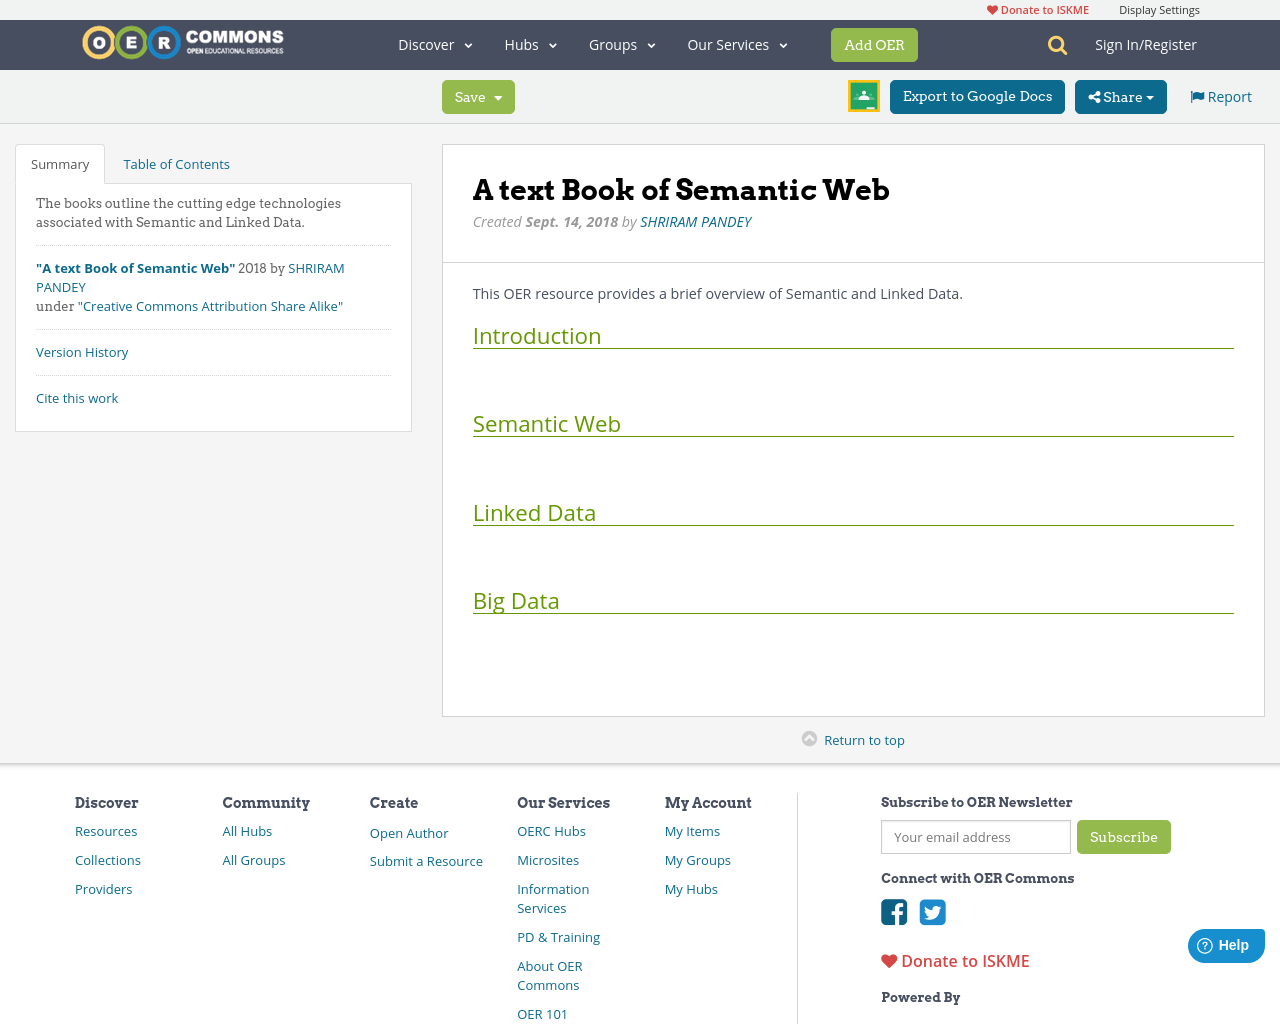
Task: Expand the Discover navigation menu
Action: pyautogui.click(x=435, y=44)
